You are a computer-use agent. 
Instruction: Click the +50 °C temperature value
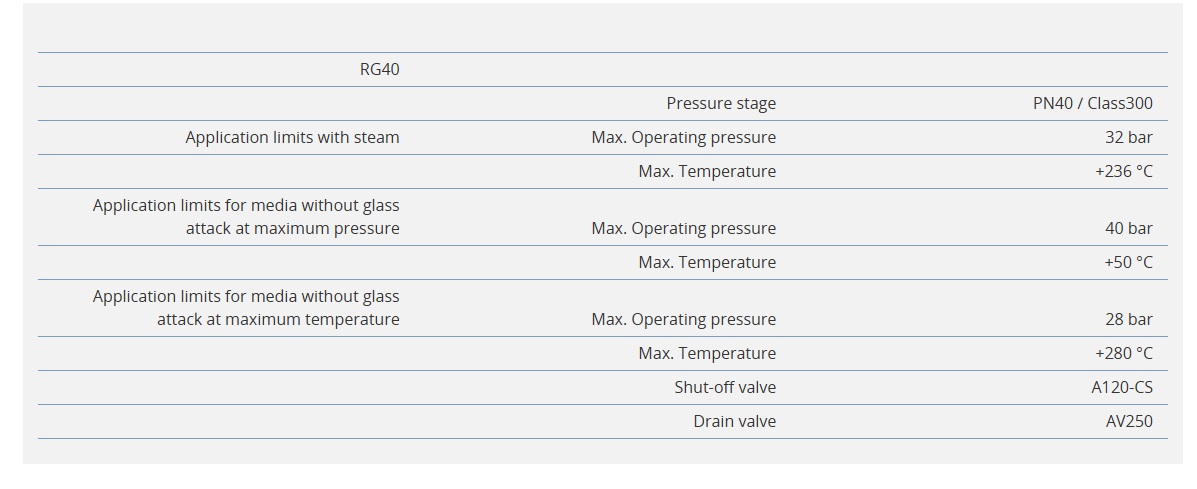[1128, 262]
